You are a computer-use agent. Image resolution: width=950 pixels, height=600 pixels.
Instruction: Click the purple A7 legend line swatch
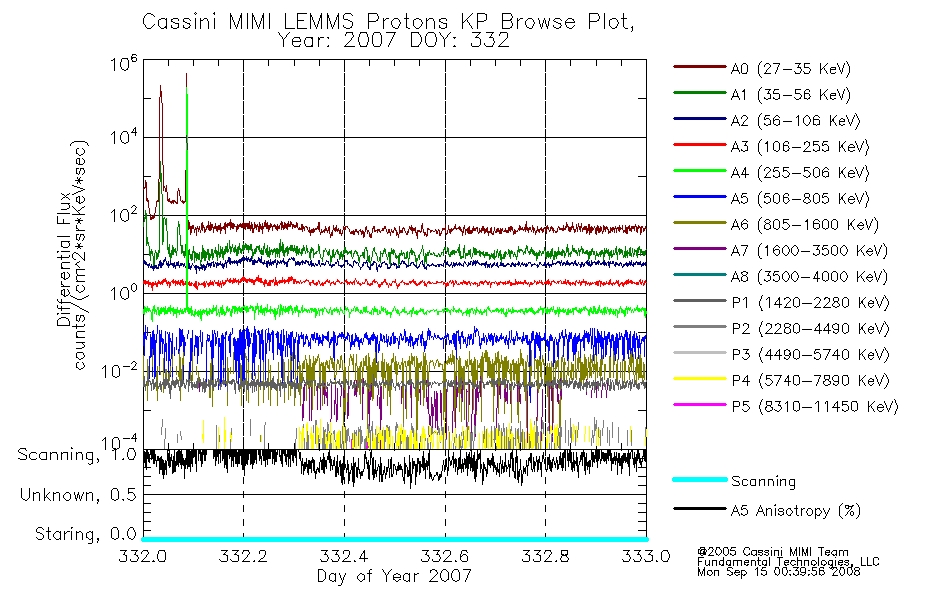[699, 248]
